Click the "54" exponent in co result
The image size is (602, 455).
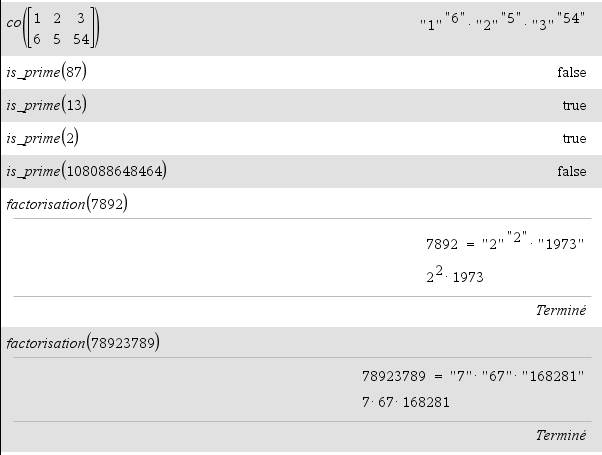(571, 18)
